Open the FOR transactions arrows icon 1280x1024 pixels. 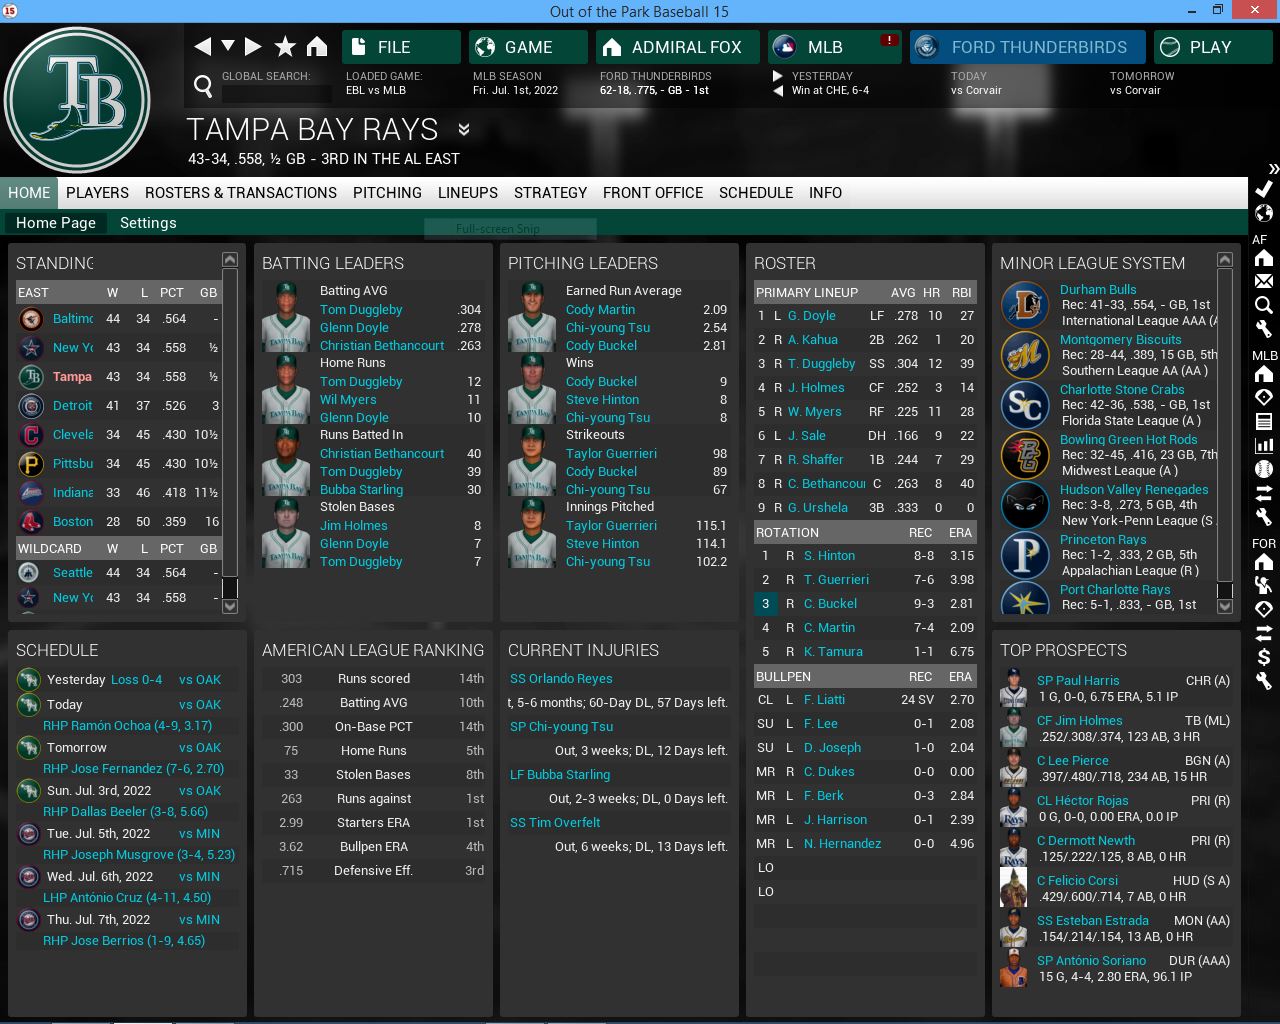[x=1264, y=633]
